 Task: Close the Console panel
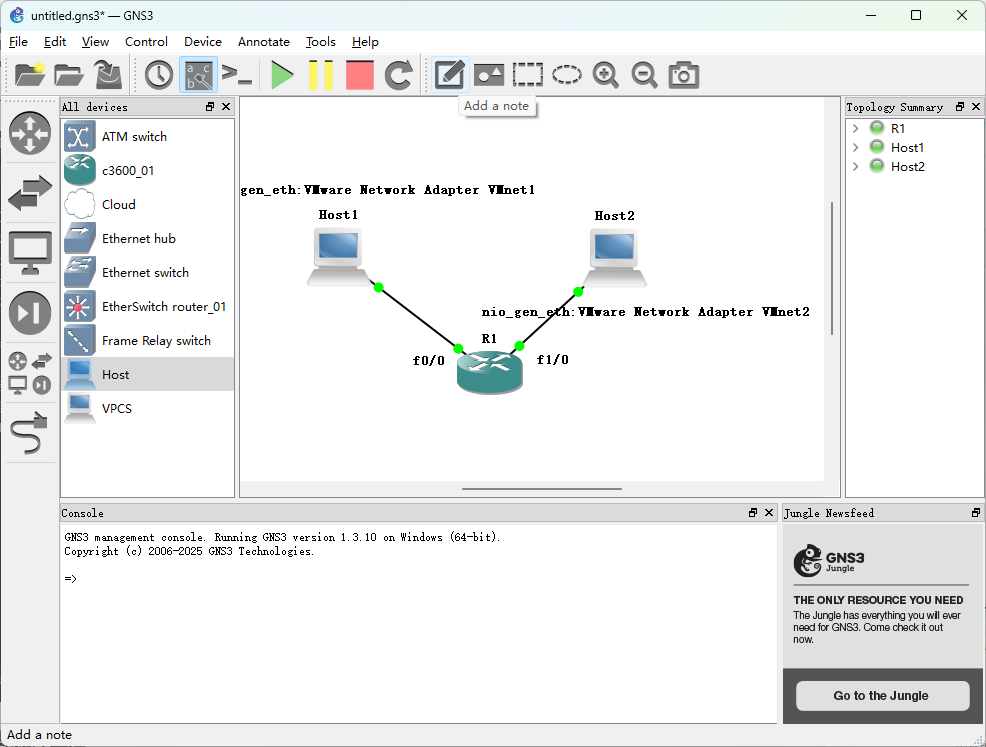768,512
